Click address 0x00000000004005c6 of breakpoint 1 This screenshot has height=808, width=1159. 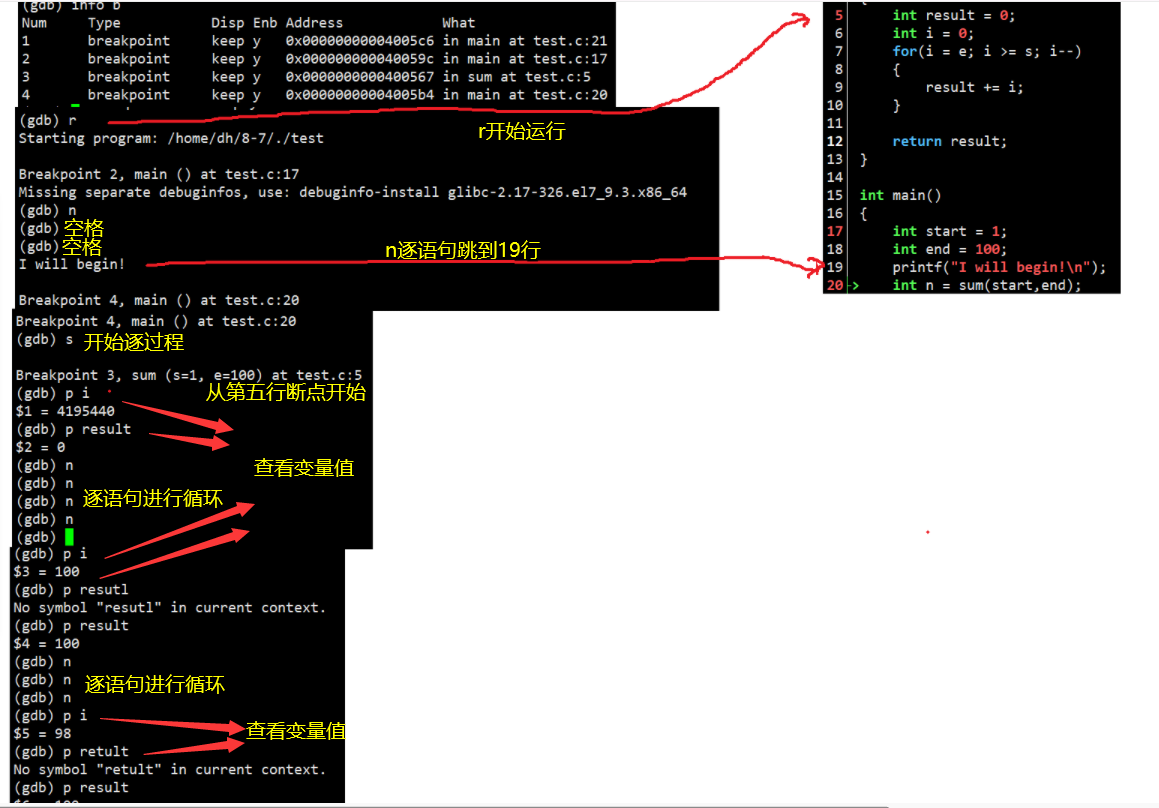point(360,41)
